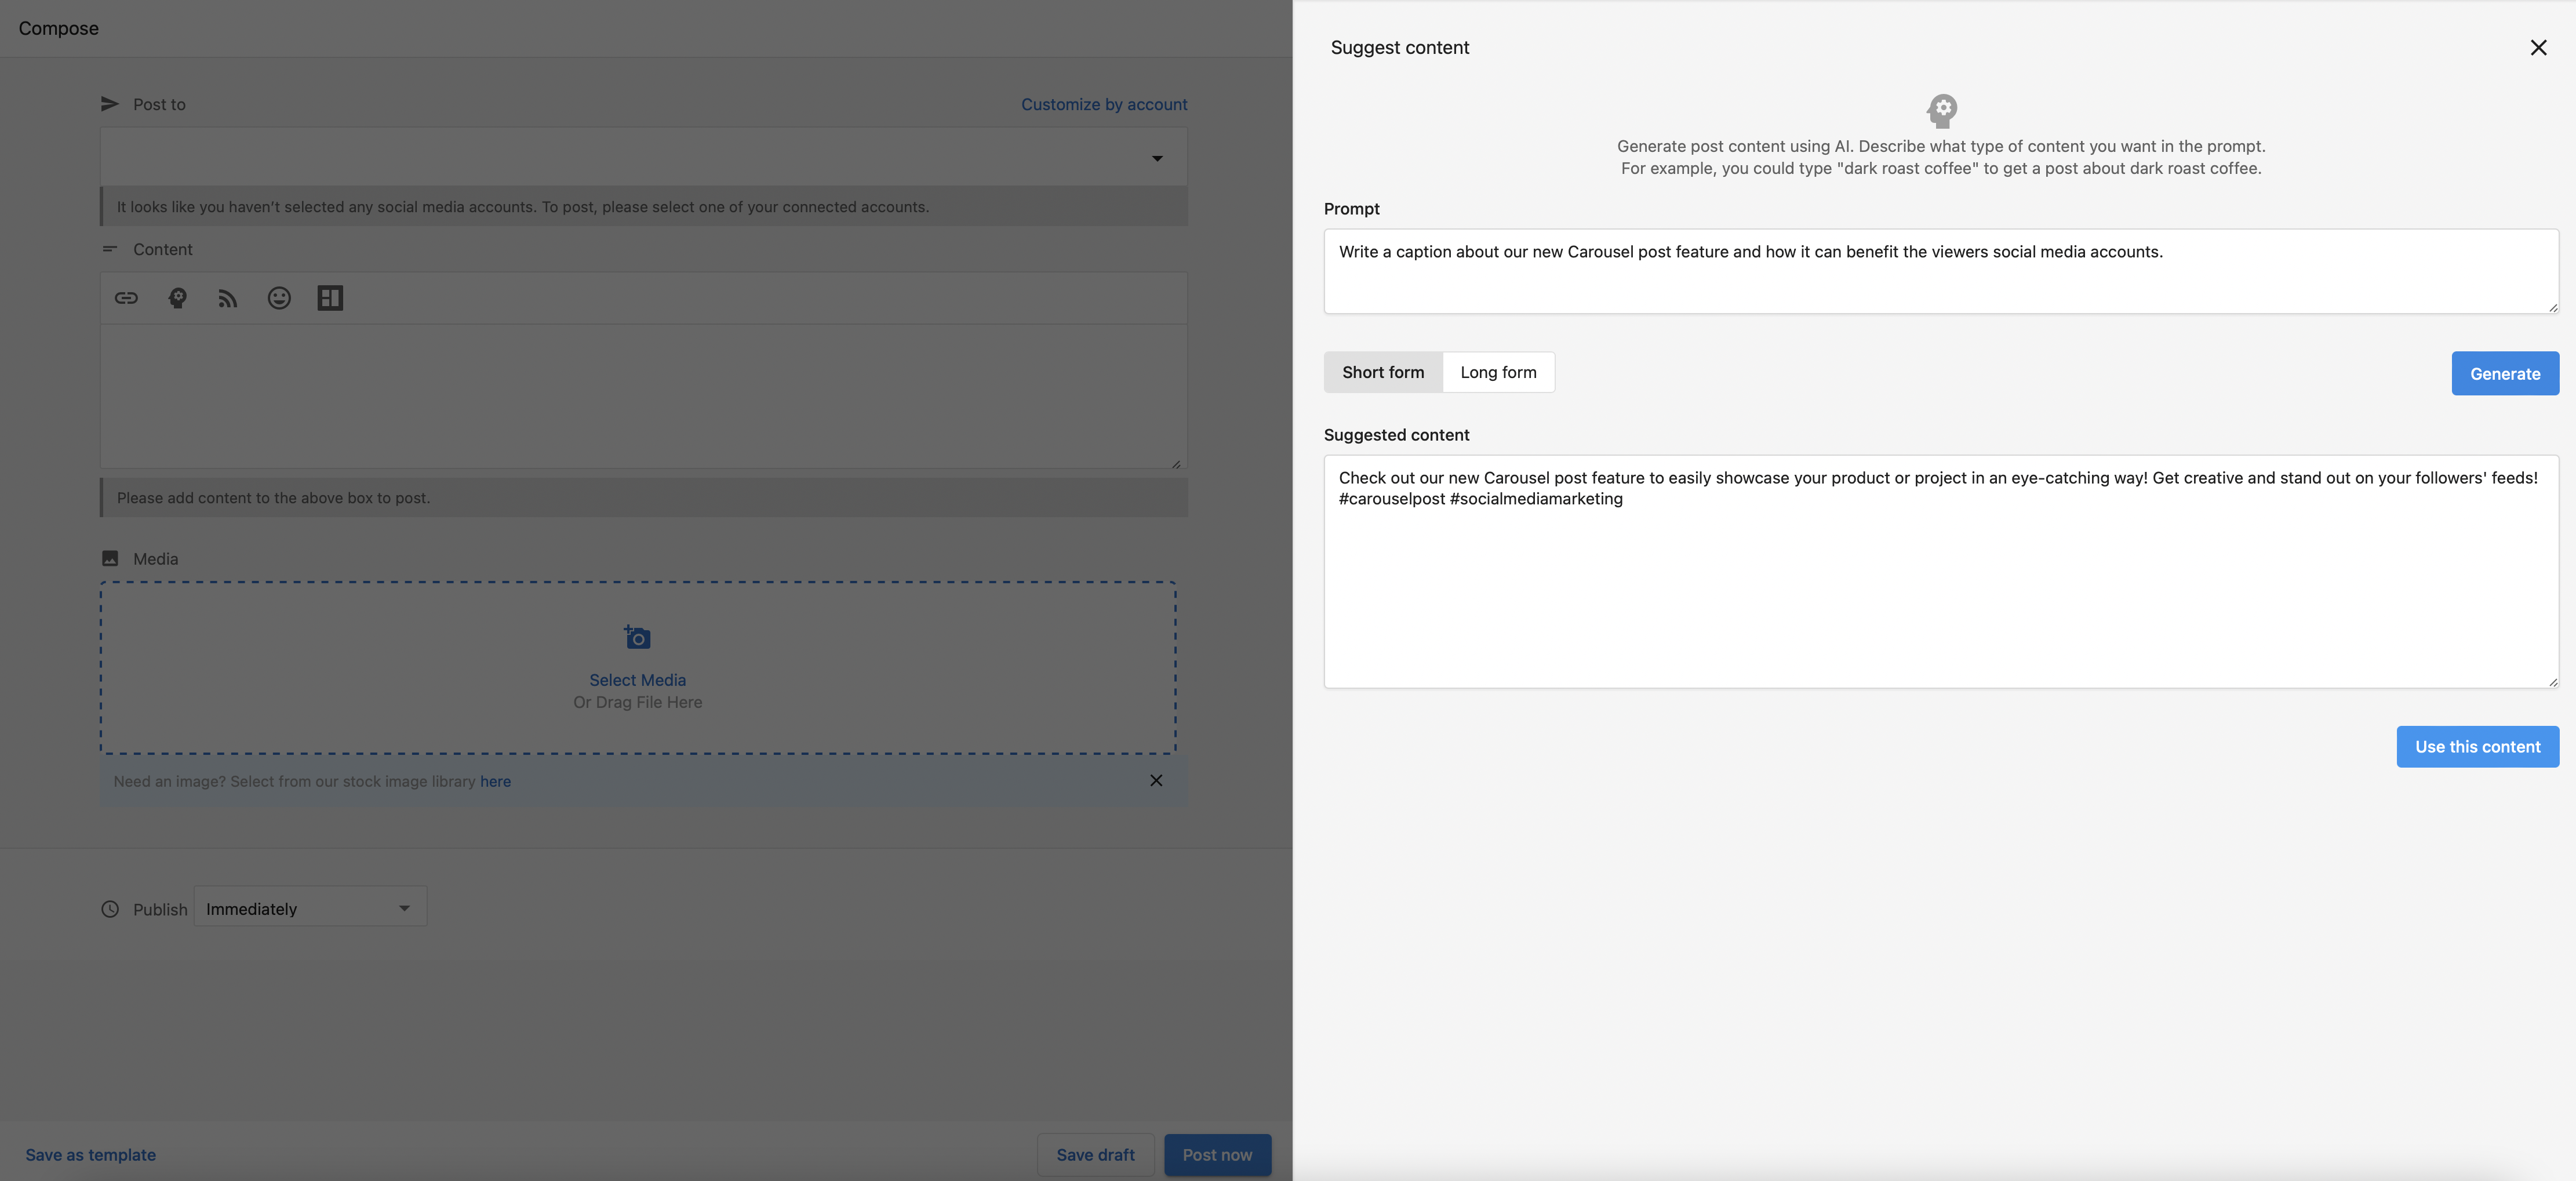Click the Generate button
The height and width of the screenshot is (1181, 2576).
[2504, 374]
